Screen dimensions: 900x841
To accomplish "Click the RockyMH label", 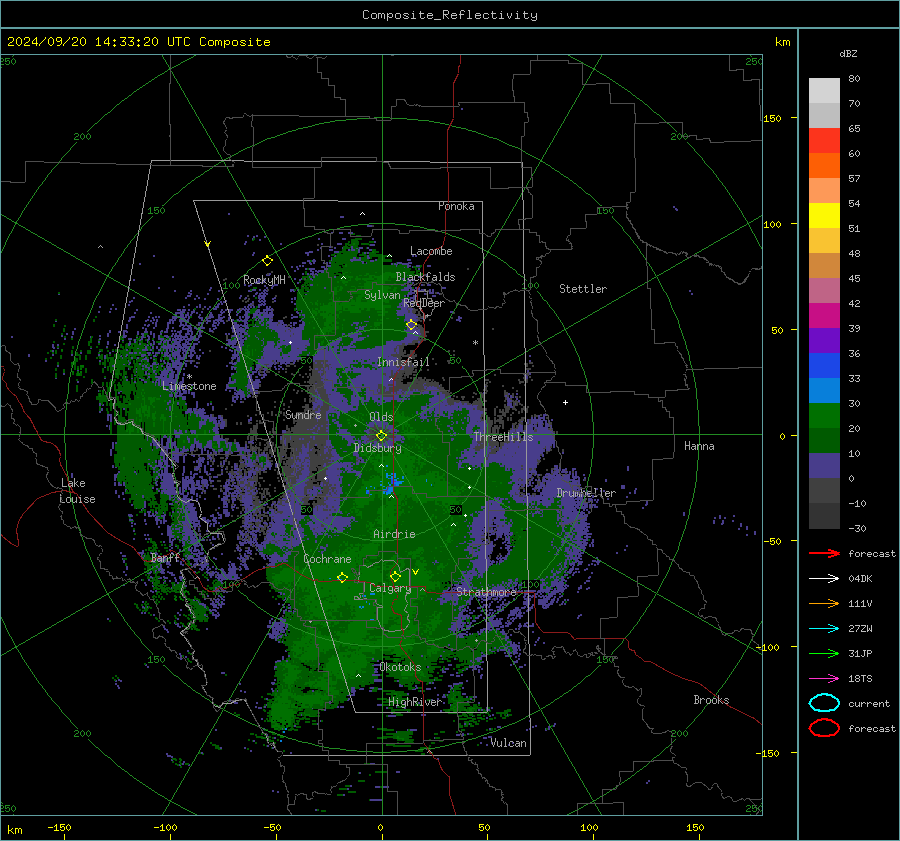I will tap(264, 280).
